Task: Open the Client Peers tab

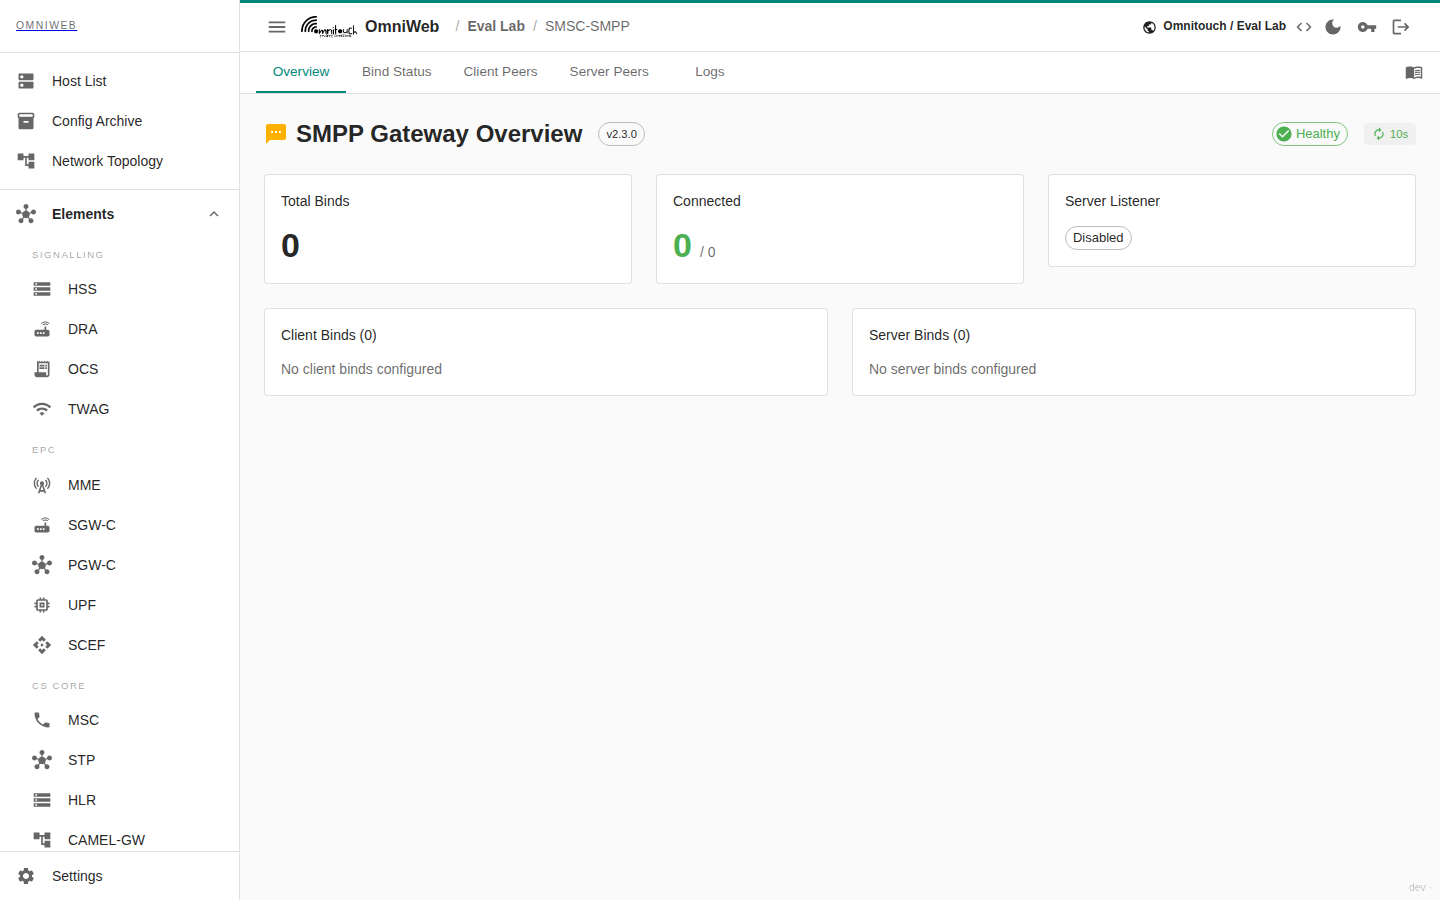Action: (501, 72)
